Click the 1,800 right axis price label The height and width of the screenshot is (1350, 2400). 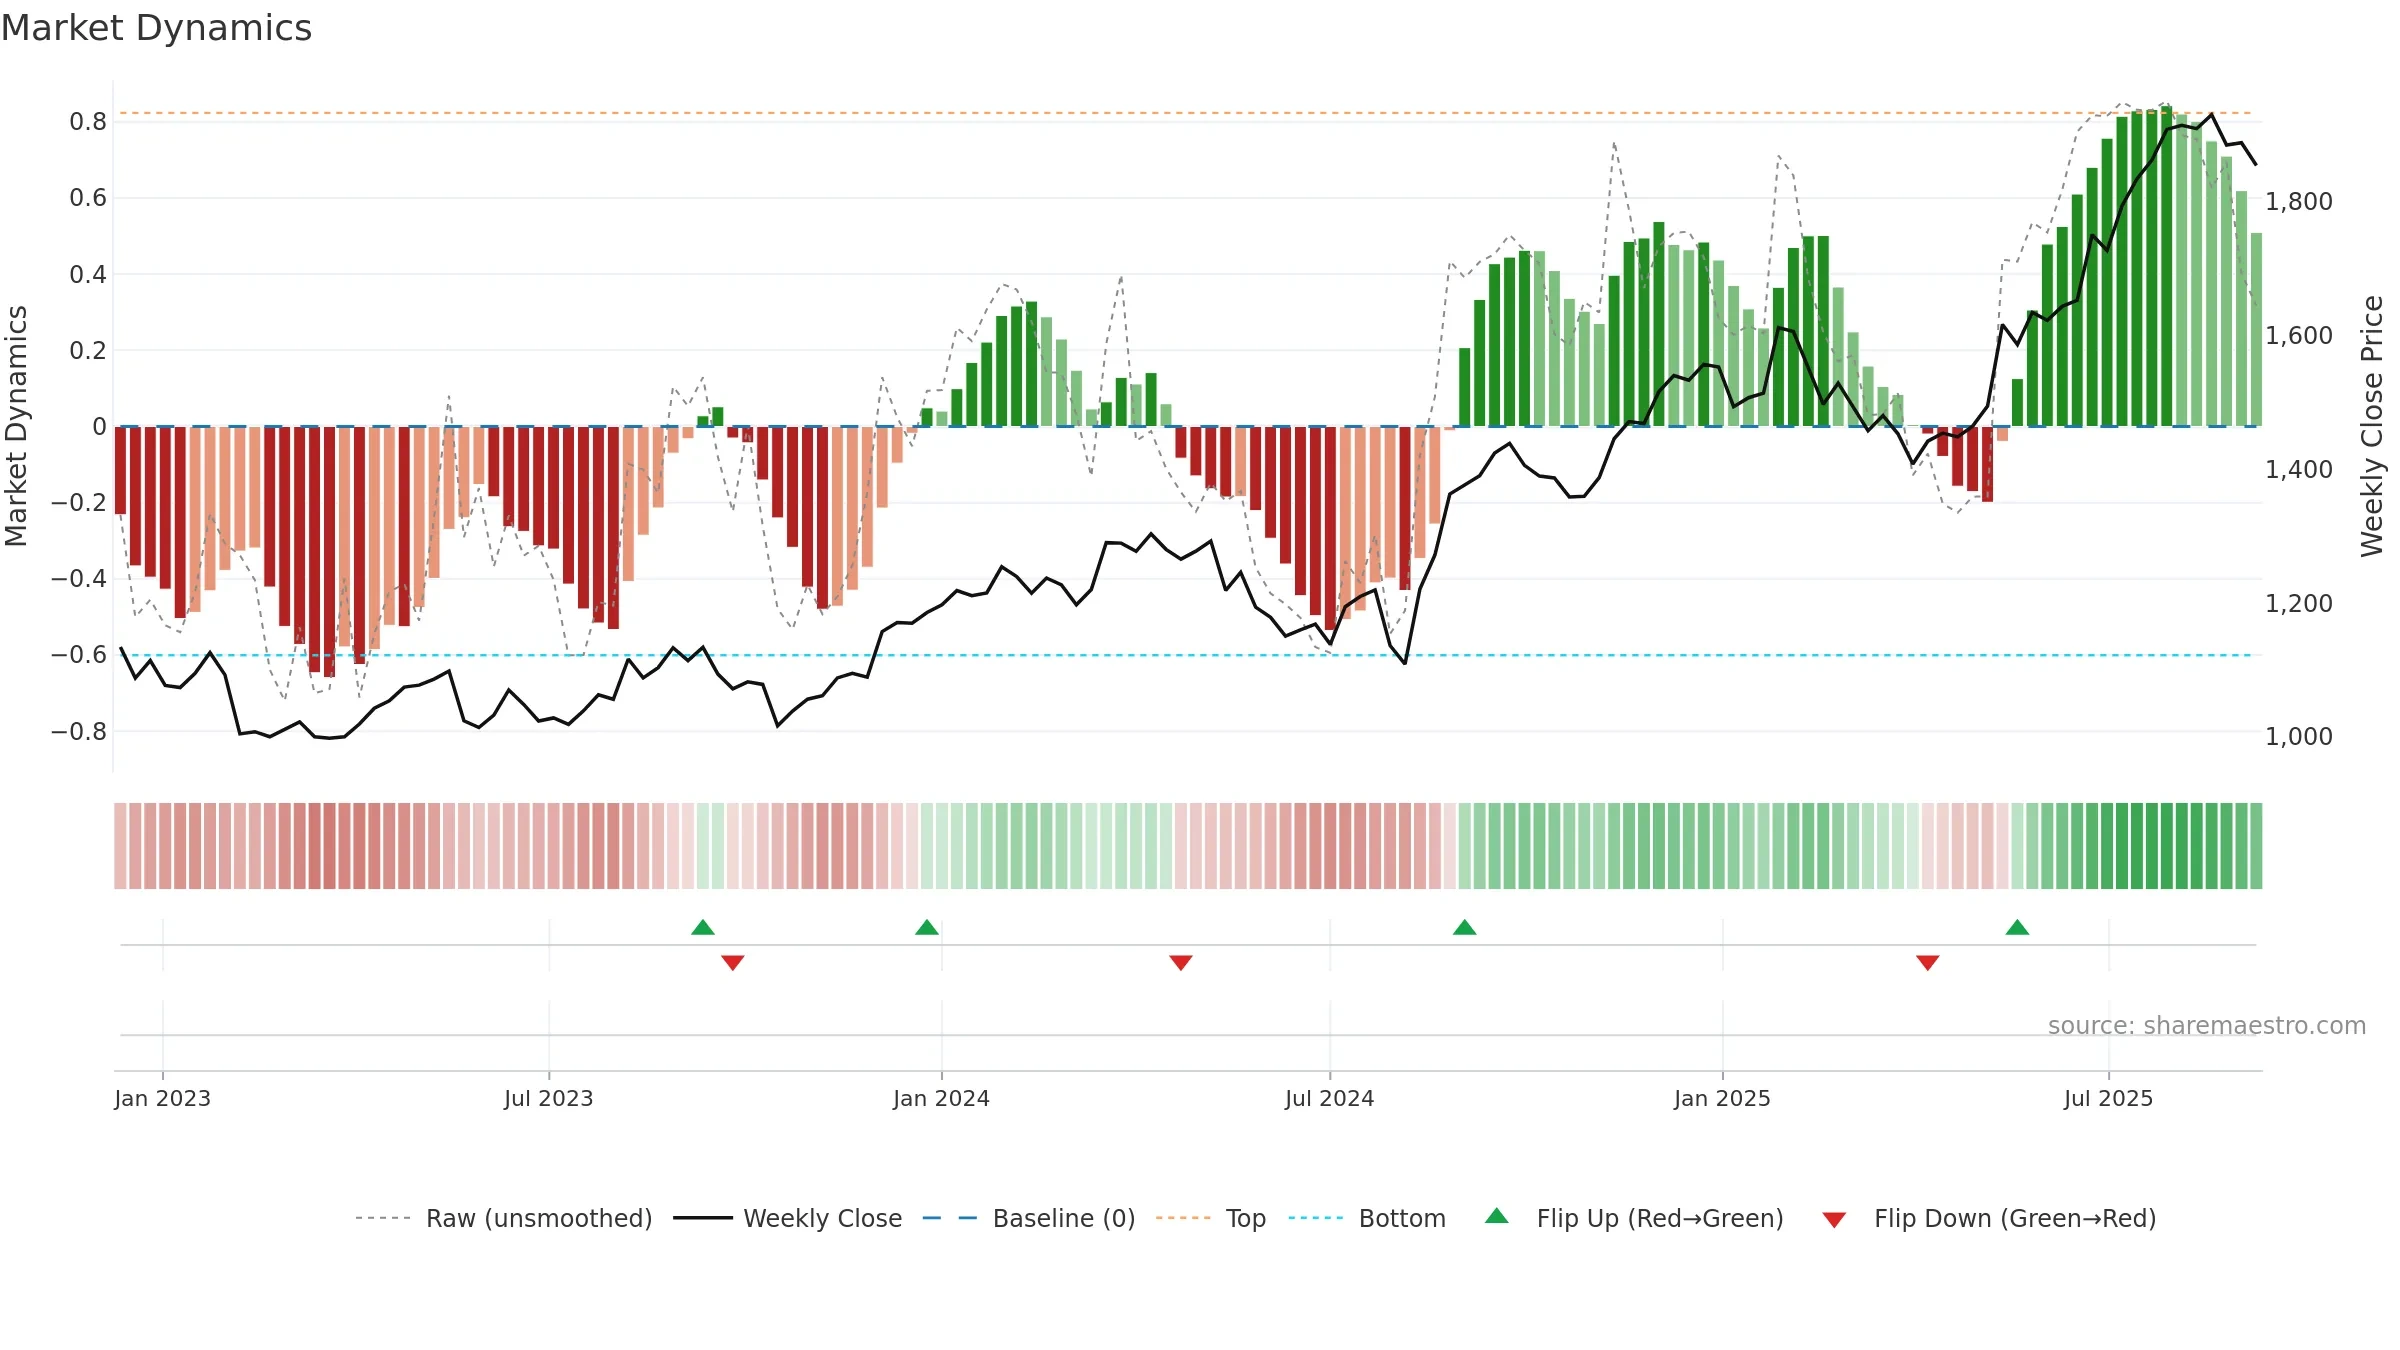[x=2299, y=202]
